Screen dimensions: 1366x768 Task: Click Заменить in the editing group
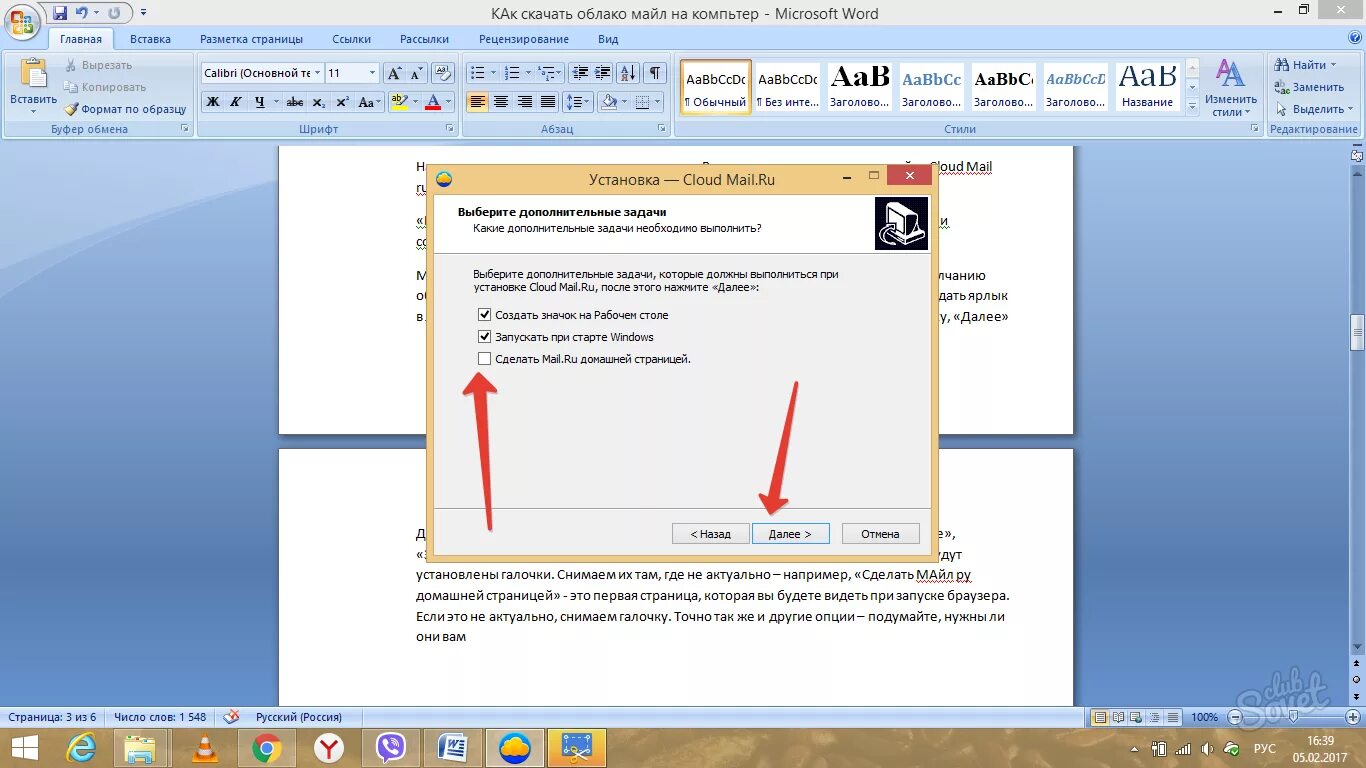[1309, 87]
